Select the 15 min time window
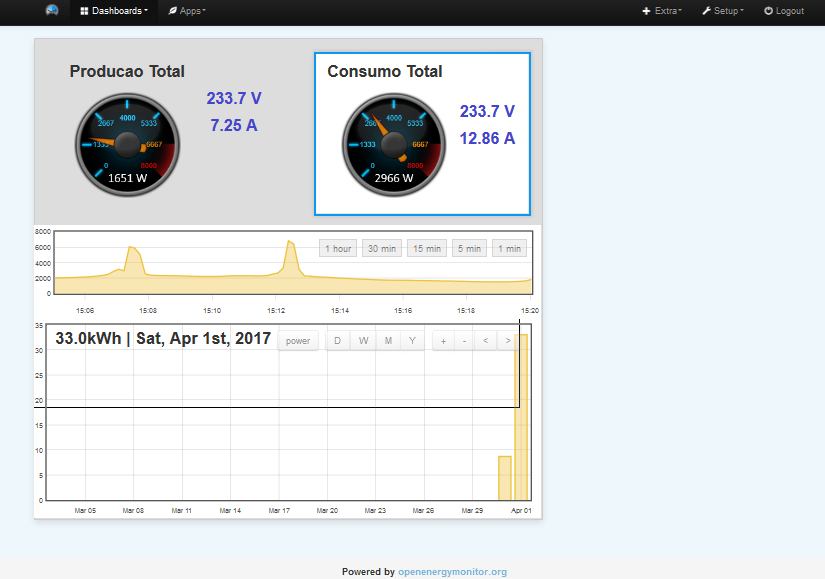Viewport: 825px width, 579px height. (427, 248)
